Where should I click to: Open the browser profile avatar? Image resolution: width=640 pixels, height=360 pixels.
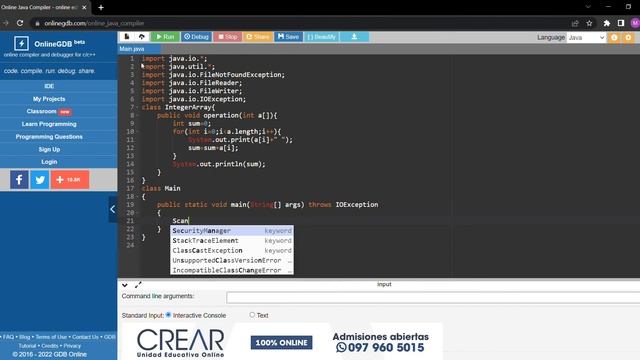pyautogui.click(x=635, y=23)
